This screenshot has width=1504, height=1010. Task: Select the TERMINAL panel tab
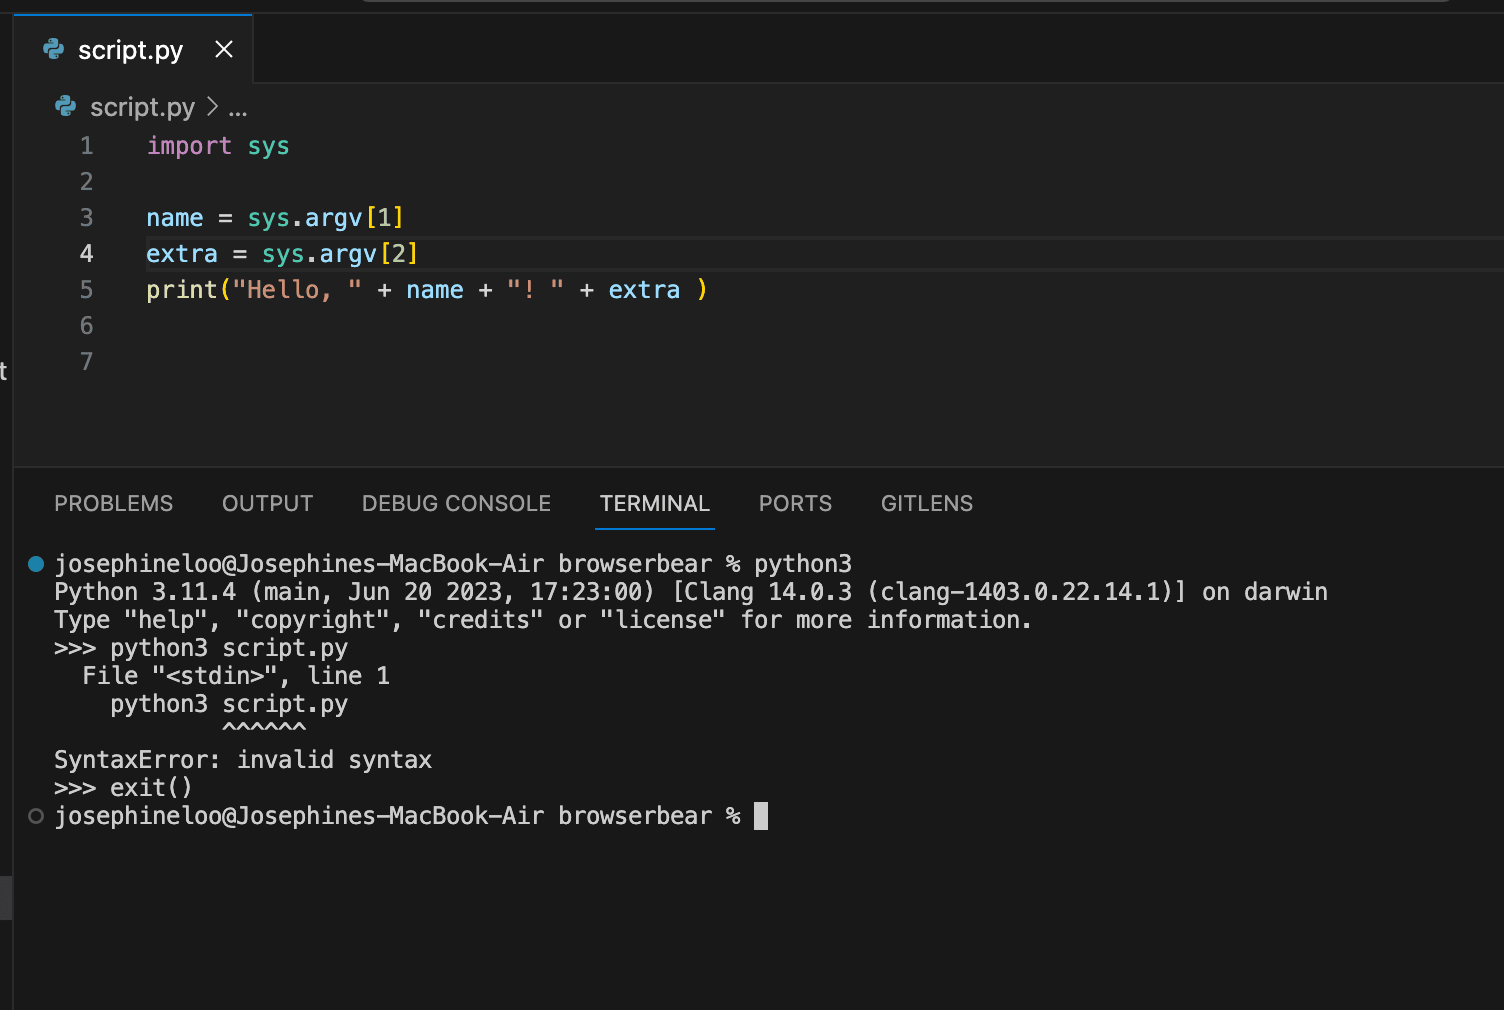pos(655,503)
